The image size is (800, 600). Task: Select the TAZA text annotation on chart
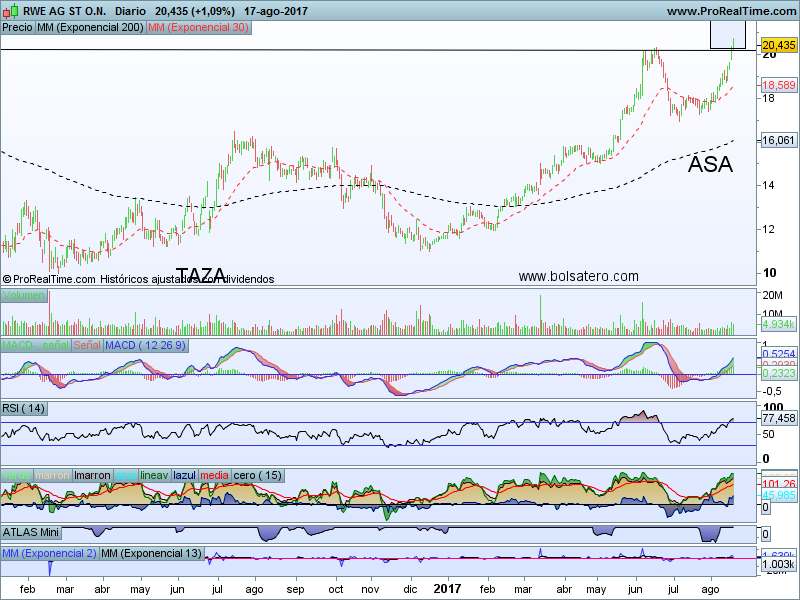[x=200, y=275]
